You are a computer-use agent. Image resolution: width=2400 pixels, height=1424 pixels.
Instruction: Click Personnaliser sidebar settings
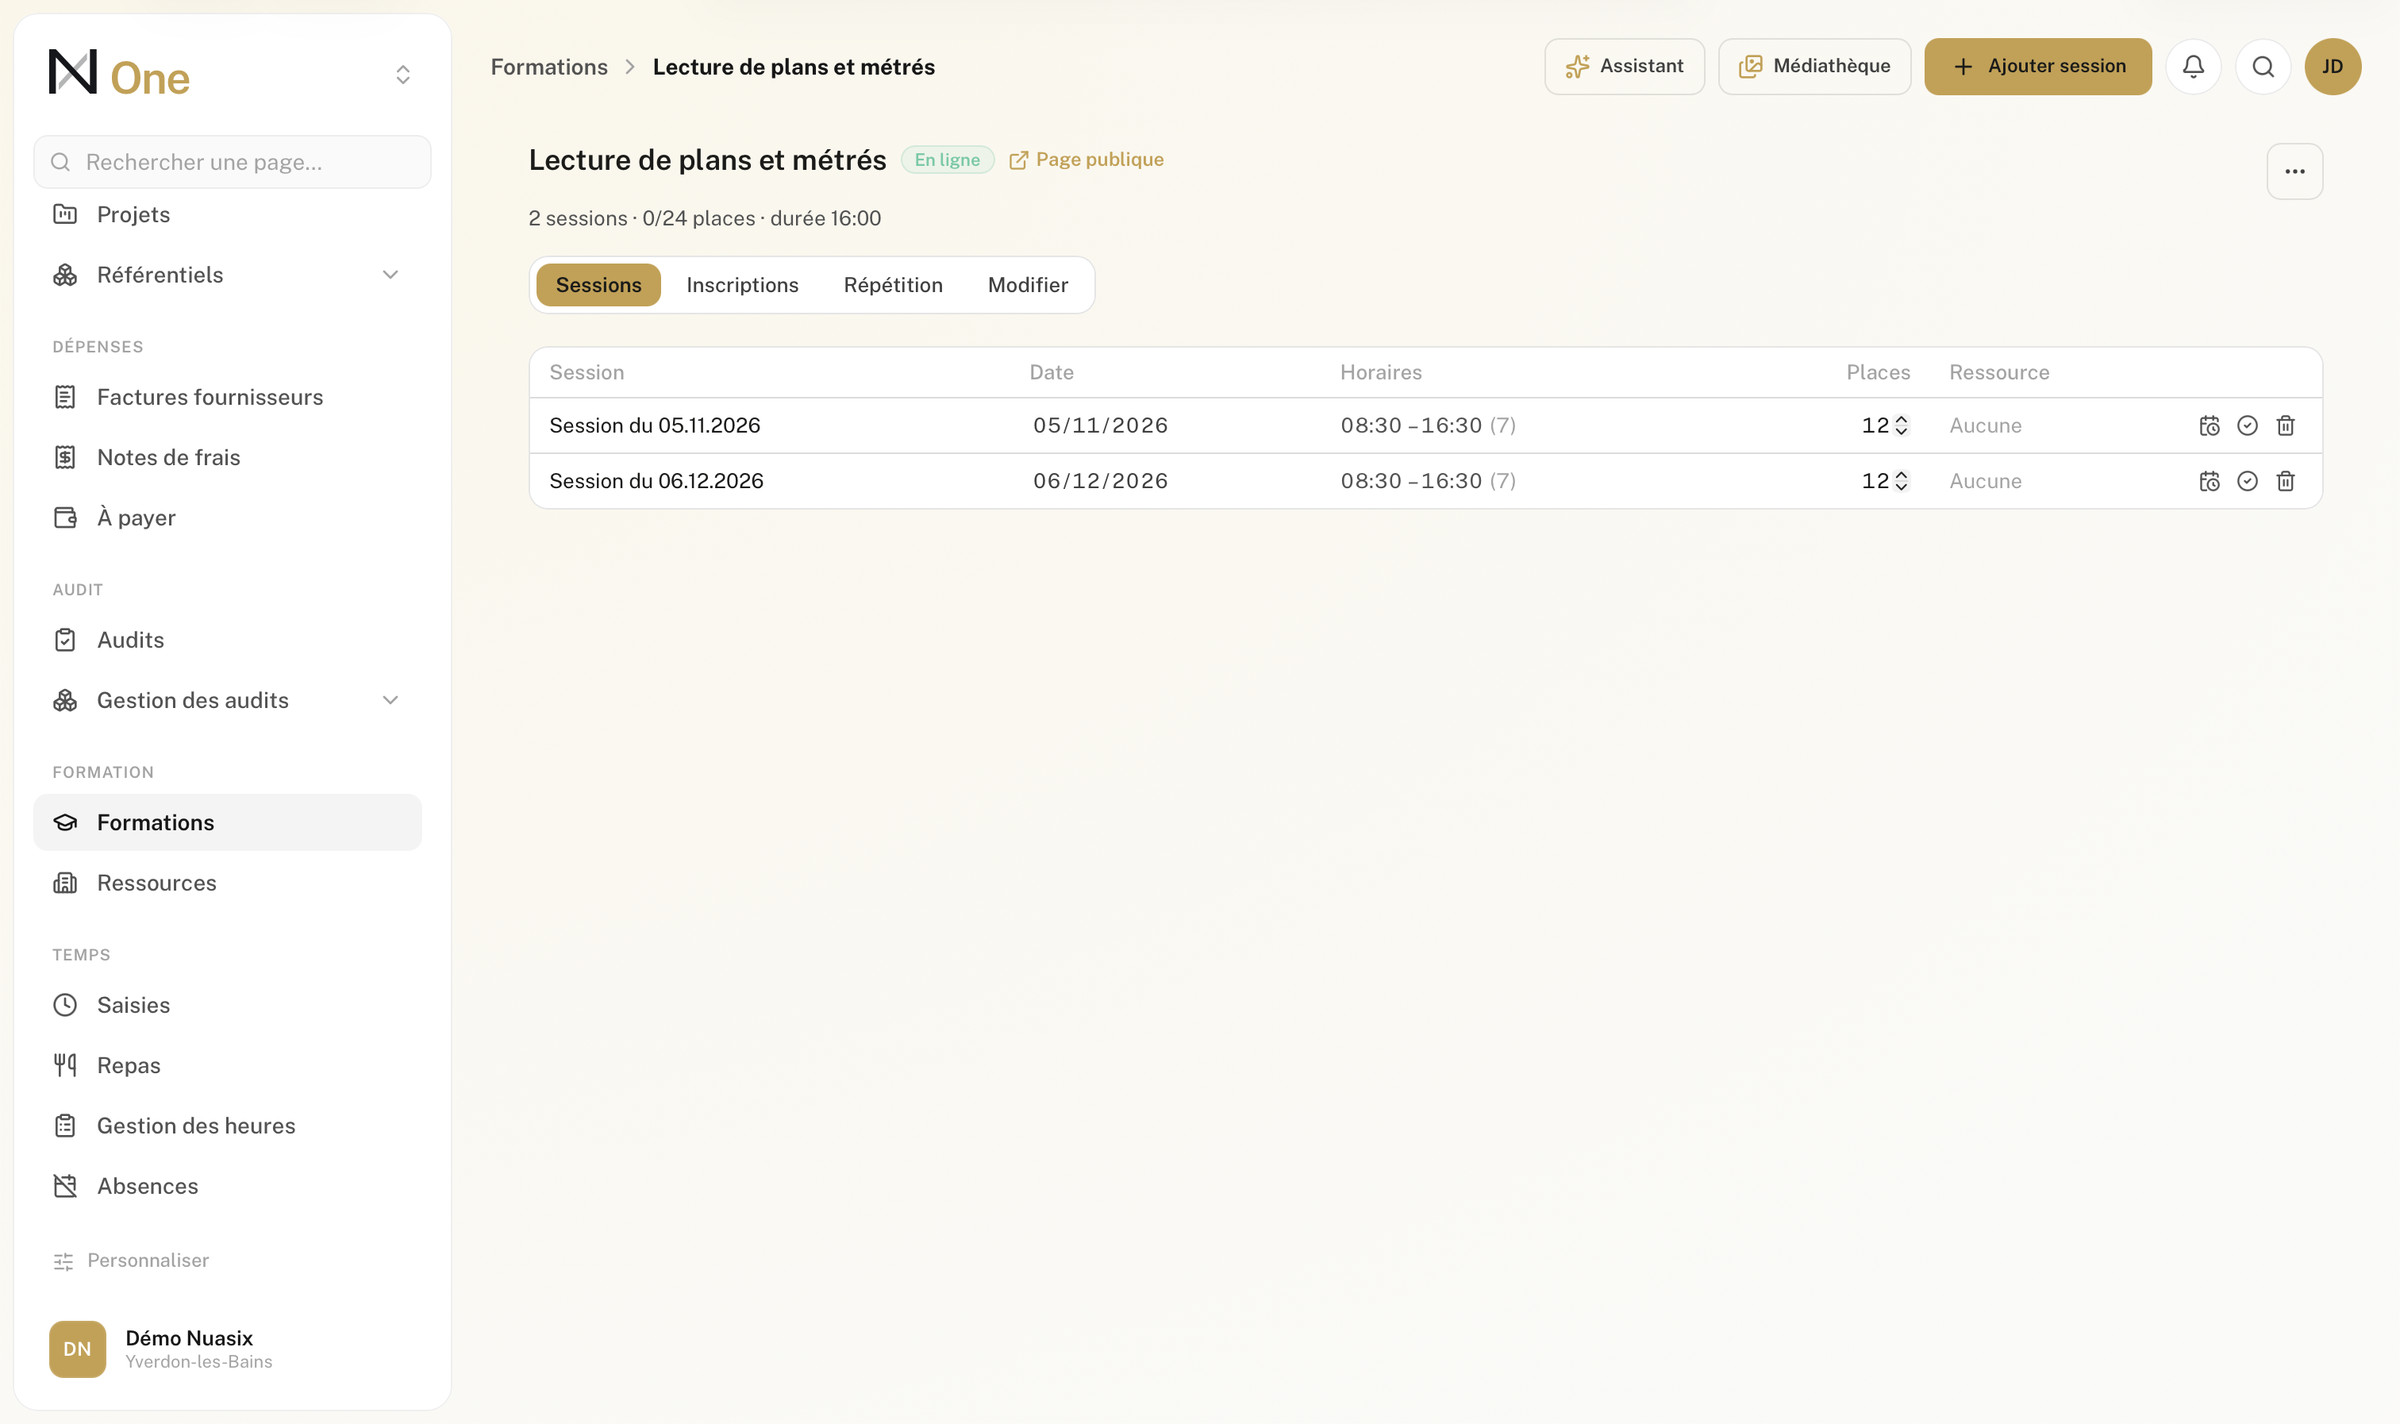(x=131, y=1260)
